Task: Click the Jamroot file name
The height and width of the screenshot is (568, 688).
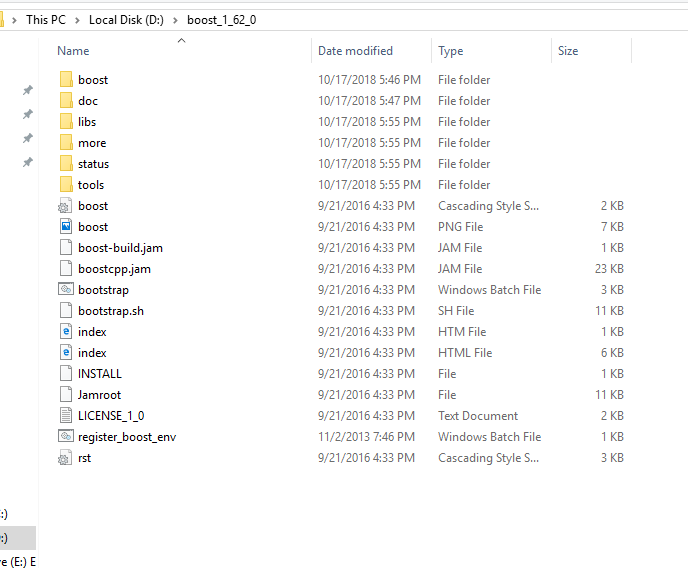Action: [99, 395]
